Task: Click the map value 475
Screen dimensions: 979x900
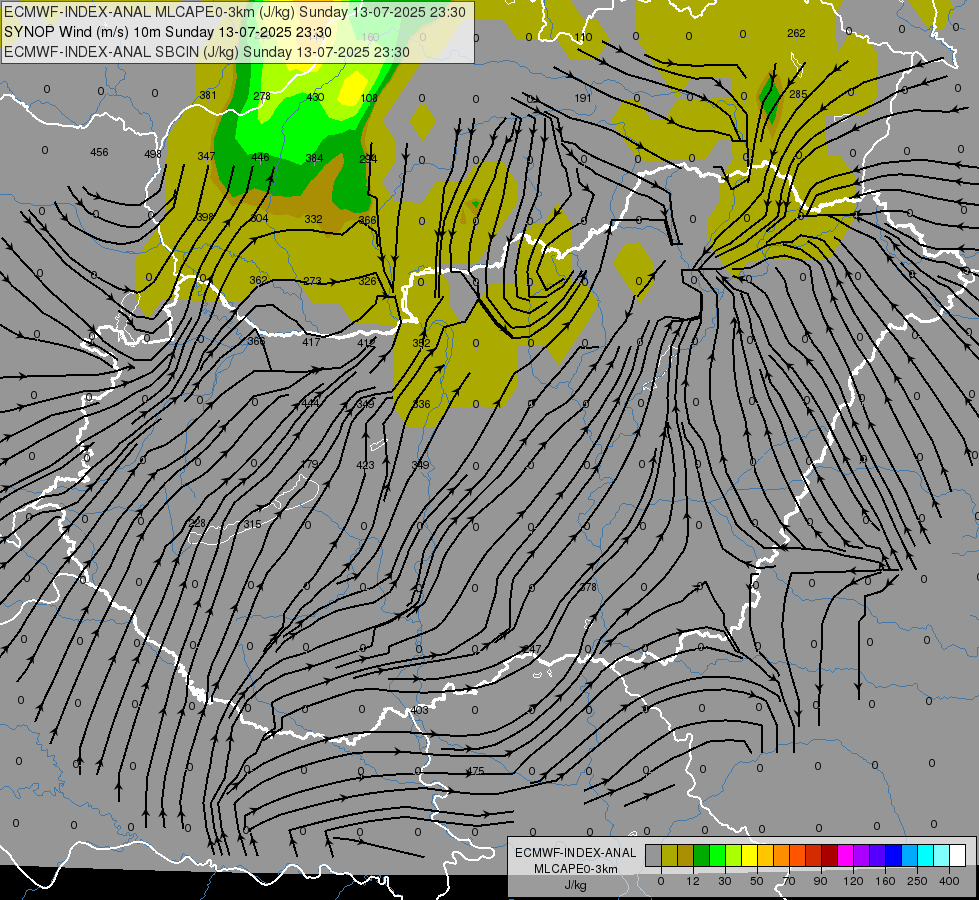Action: [x=476, y=771]
